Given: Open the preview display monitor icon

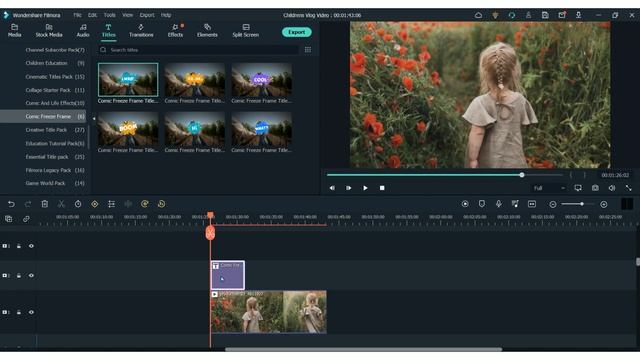Looking at the screenshot, I should [x=578, y=188].
